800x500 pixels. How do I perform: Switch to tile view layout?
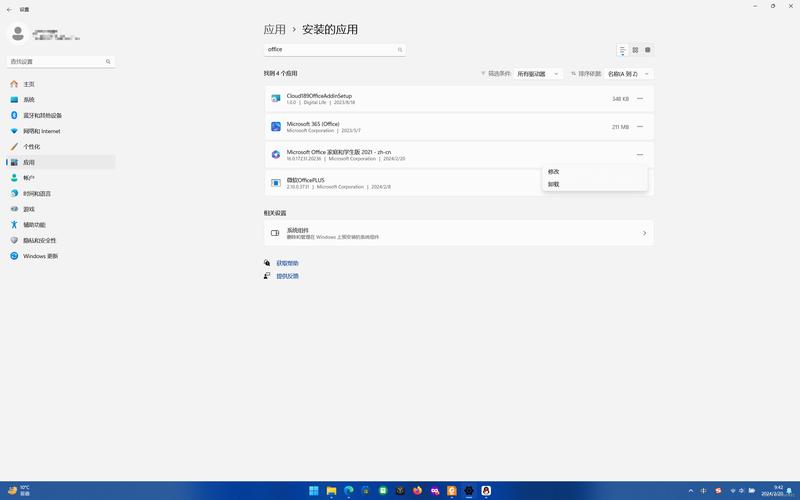coord(647,50)
